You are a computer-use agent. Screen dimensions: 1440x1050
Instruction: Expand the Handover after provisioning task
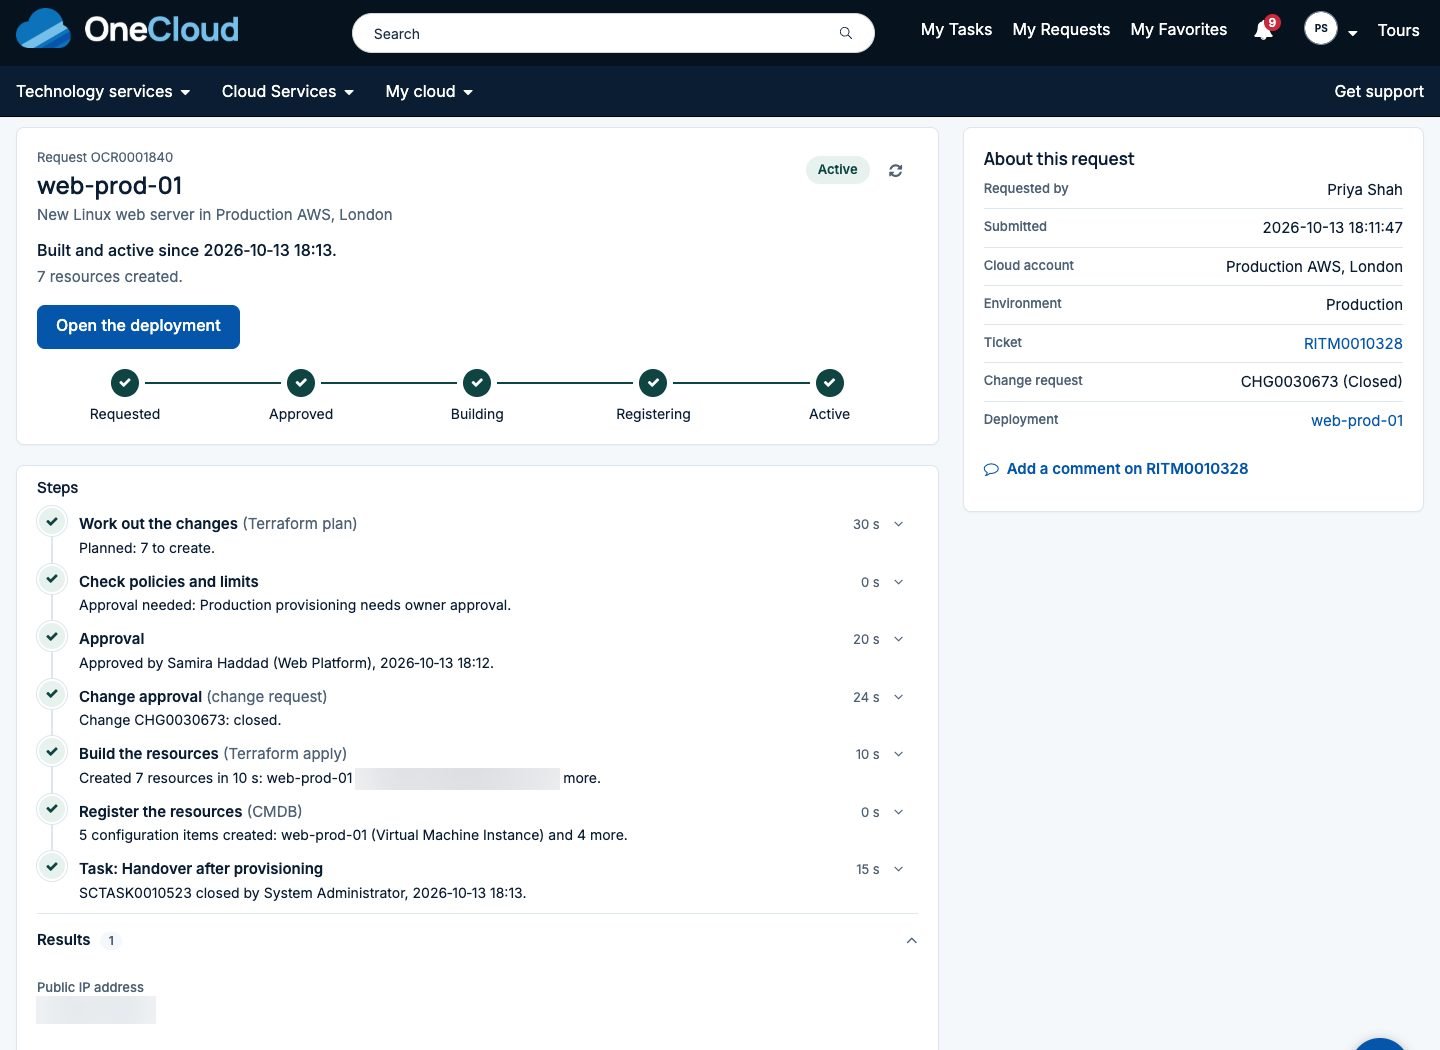click(x=898, y=869)
